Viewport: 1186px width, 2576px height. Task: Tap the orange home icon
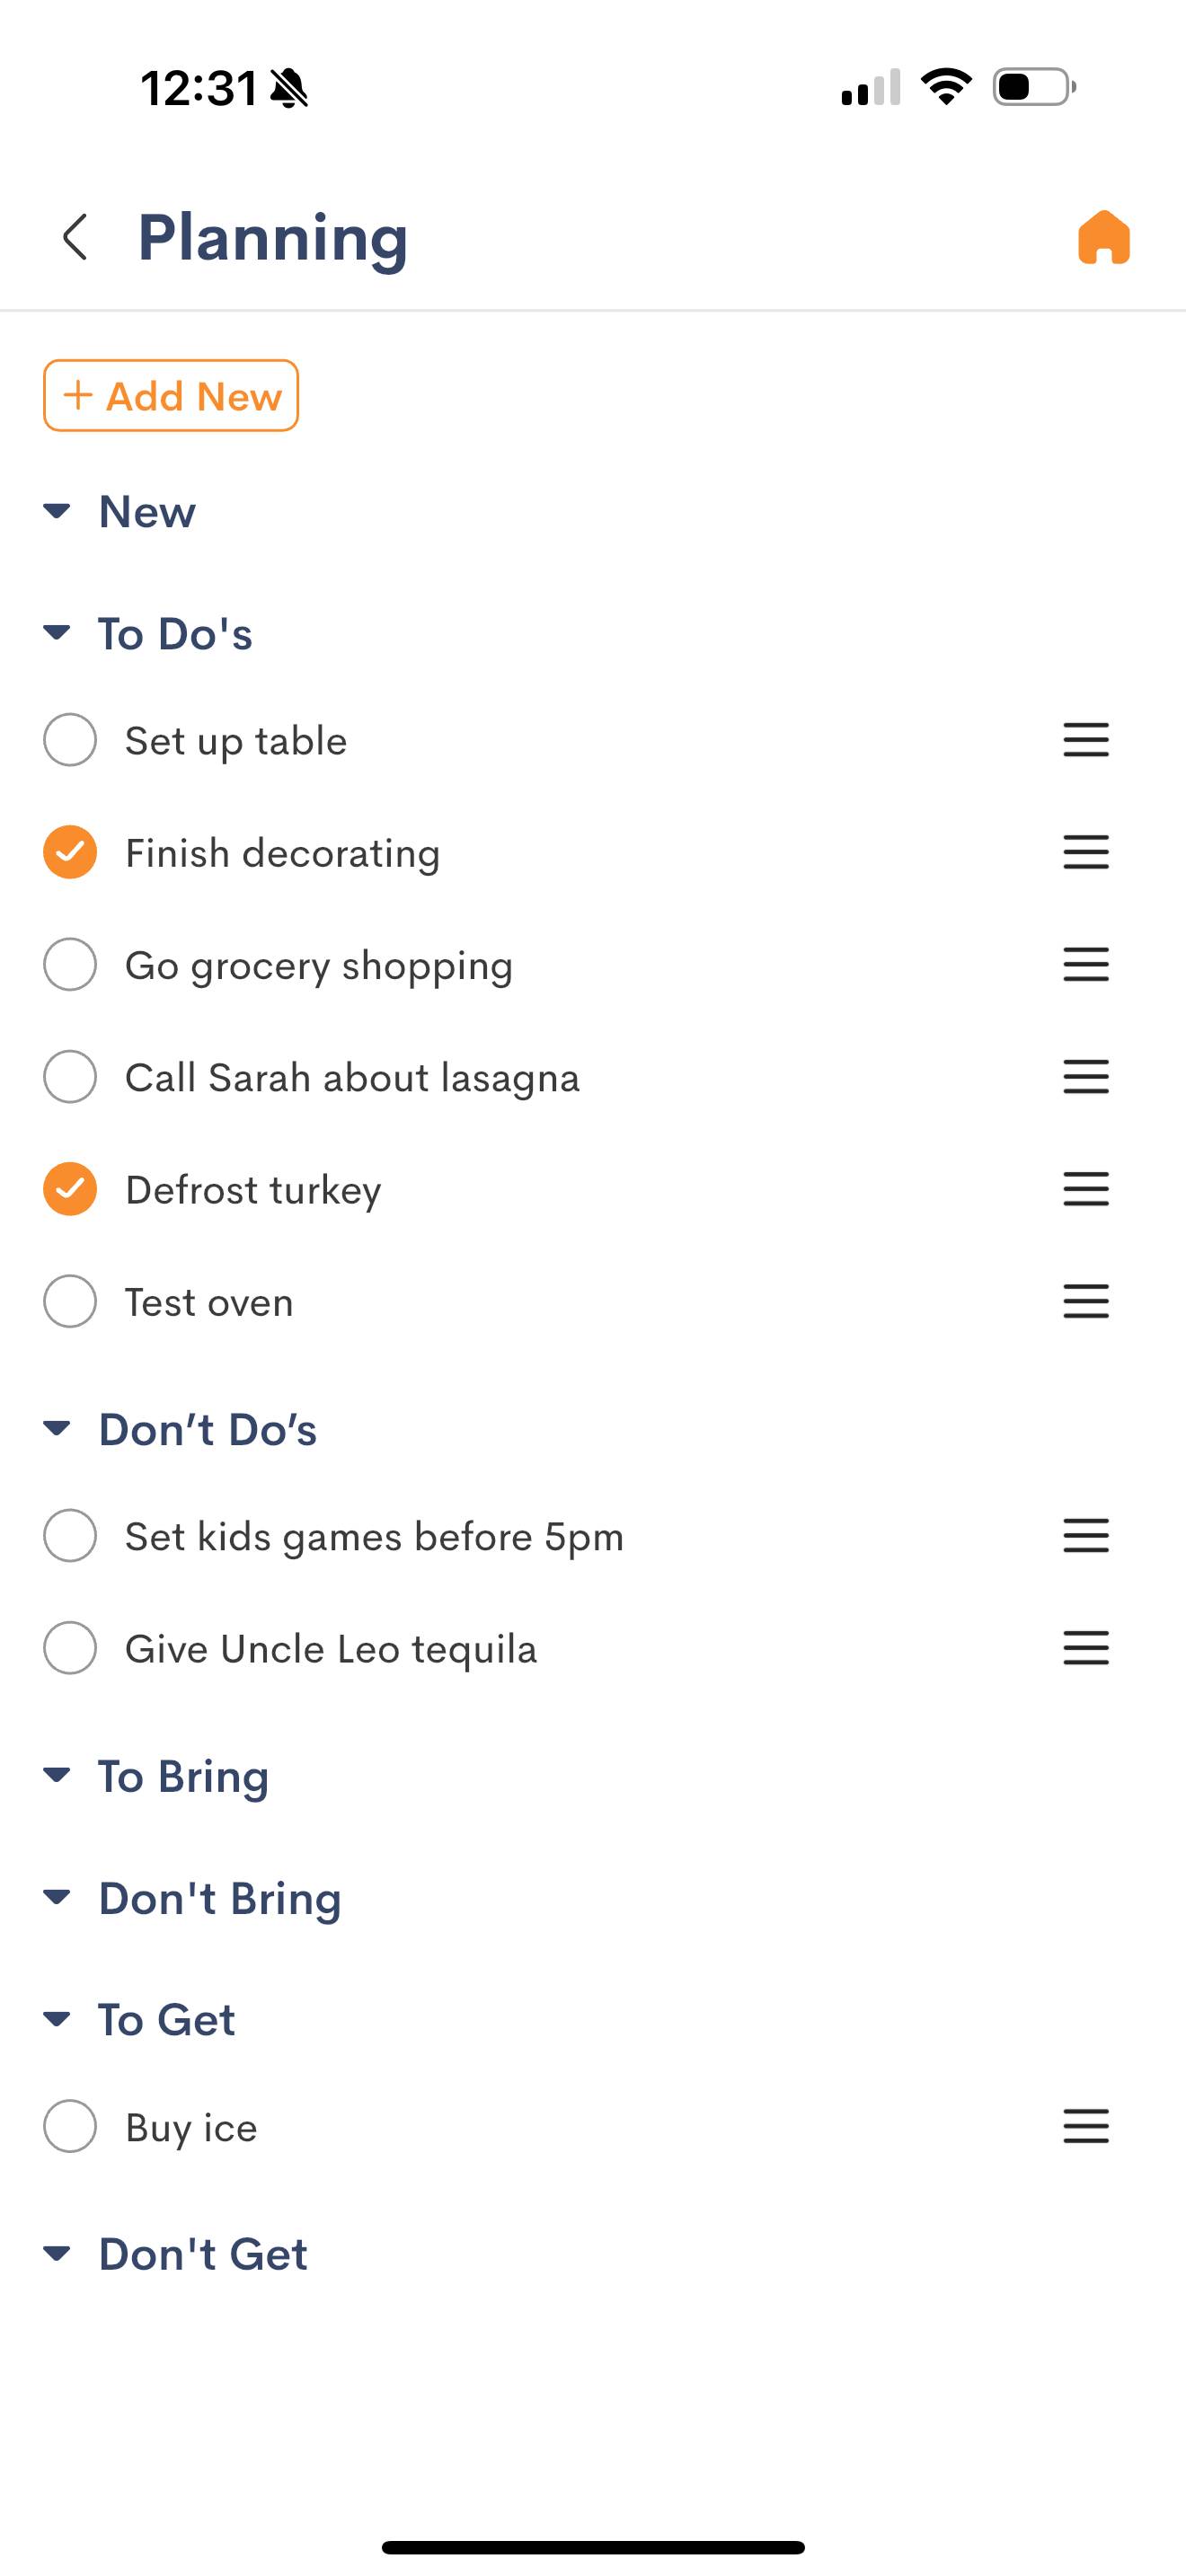coord(1103,238)
